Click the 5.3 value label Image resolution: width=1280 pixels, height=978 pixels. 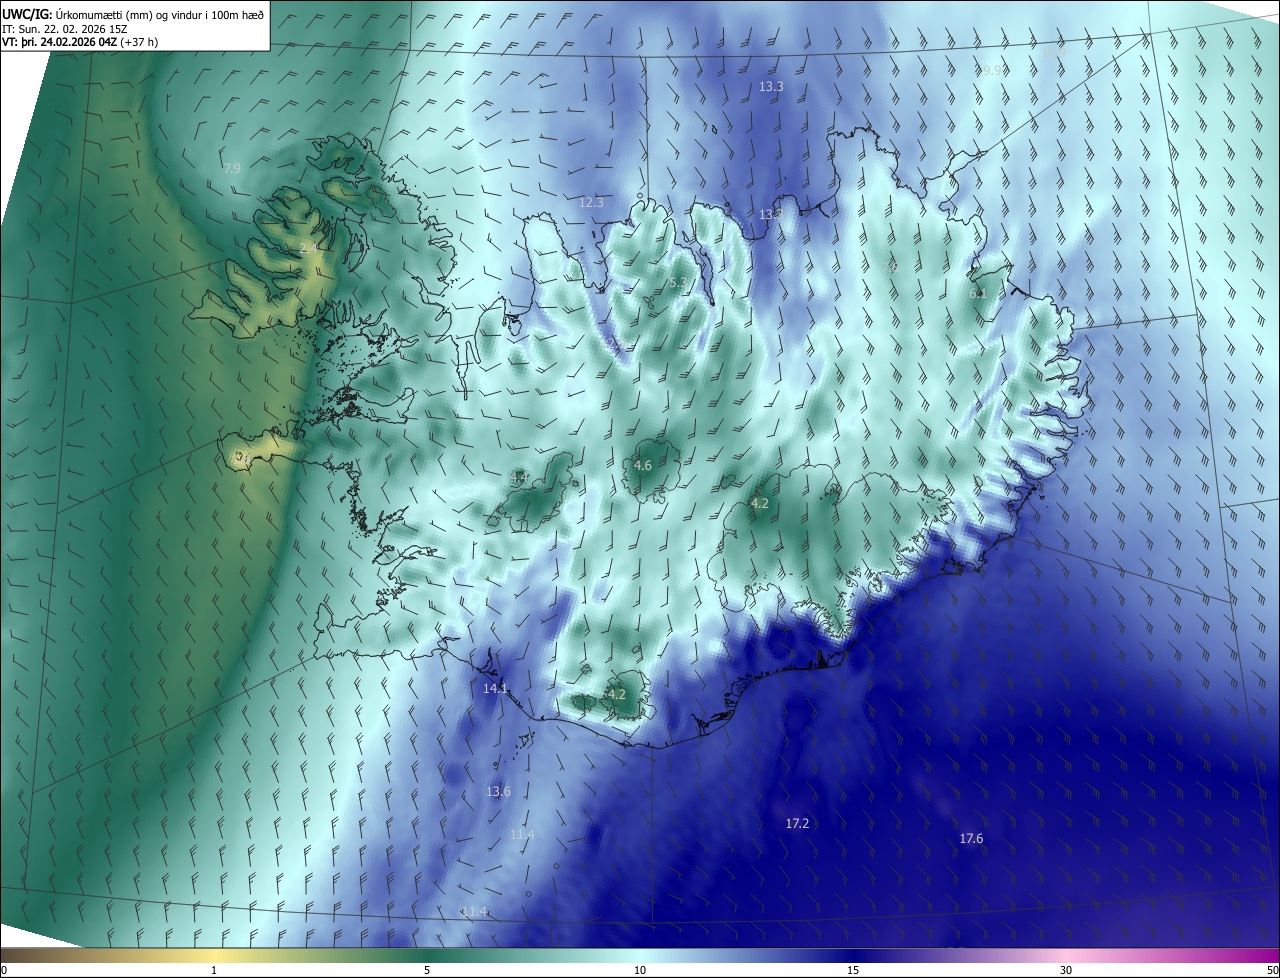pos(678,283)
